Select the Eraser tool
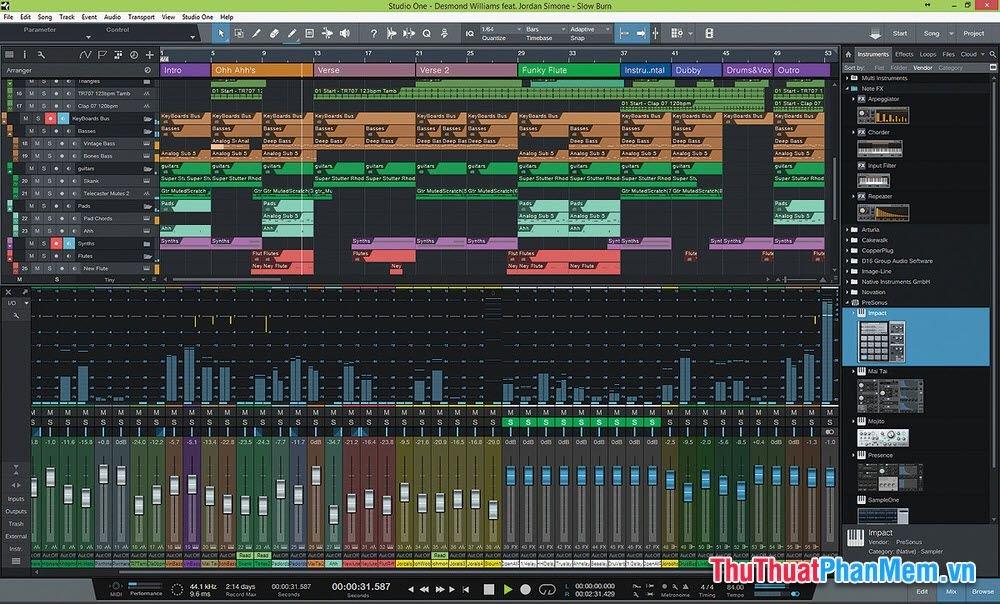 (x=274, y=33)
